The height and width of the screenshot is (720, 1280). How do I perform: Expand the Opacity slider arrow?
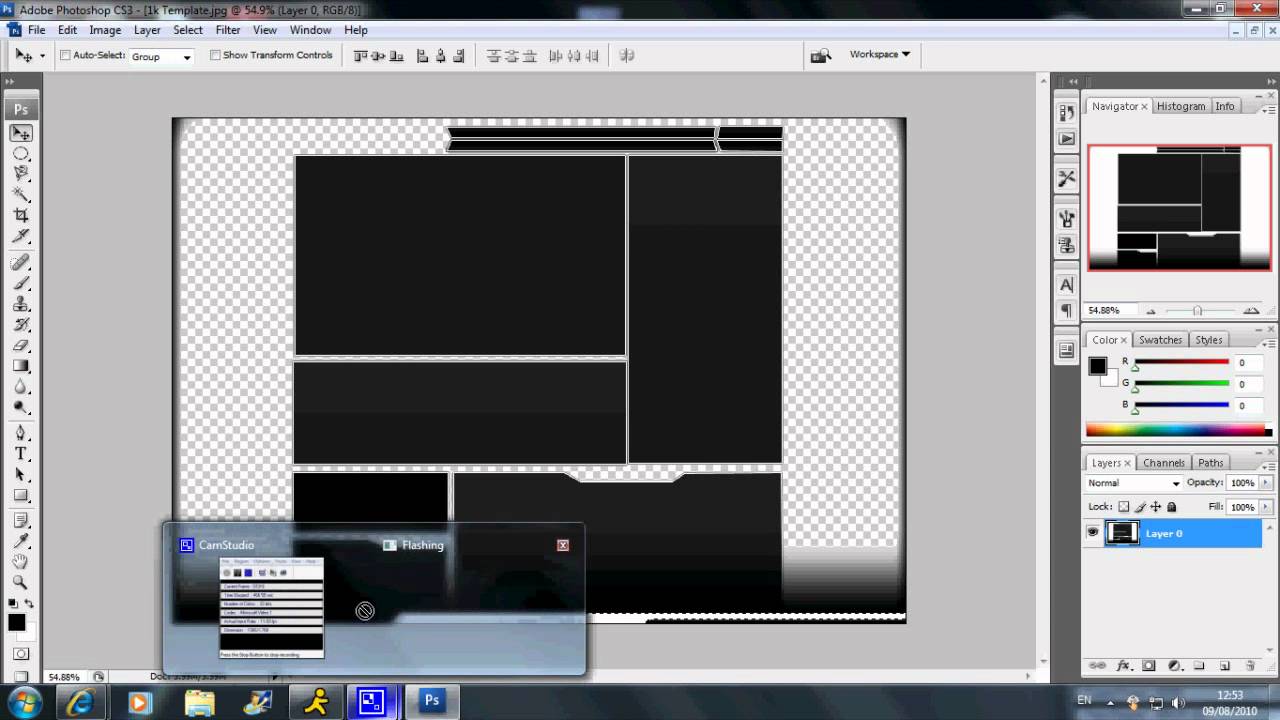click(x=1265, y=483)
